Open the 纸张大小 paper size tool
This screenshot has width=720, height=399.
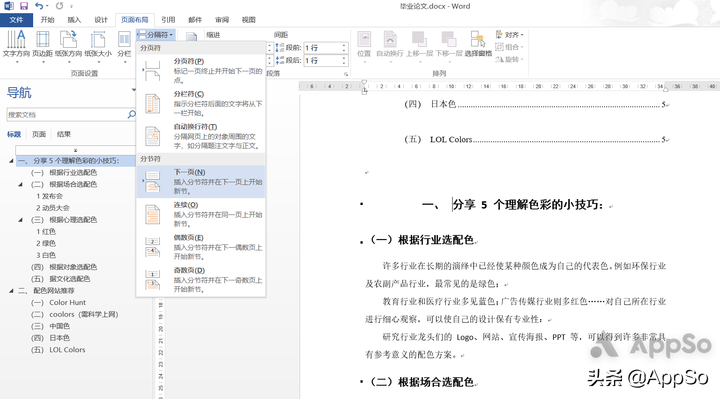pyautogui.click(x=98, y=45)
